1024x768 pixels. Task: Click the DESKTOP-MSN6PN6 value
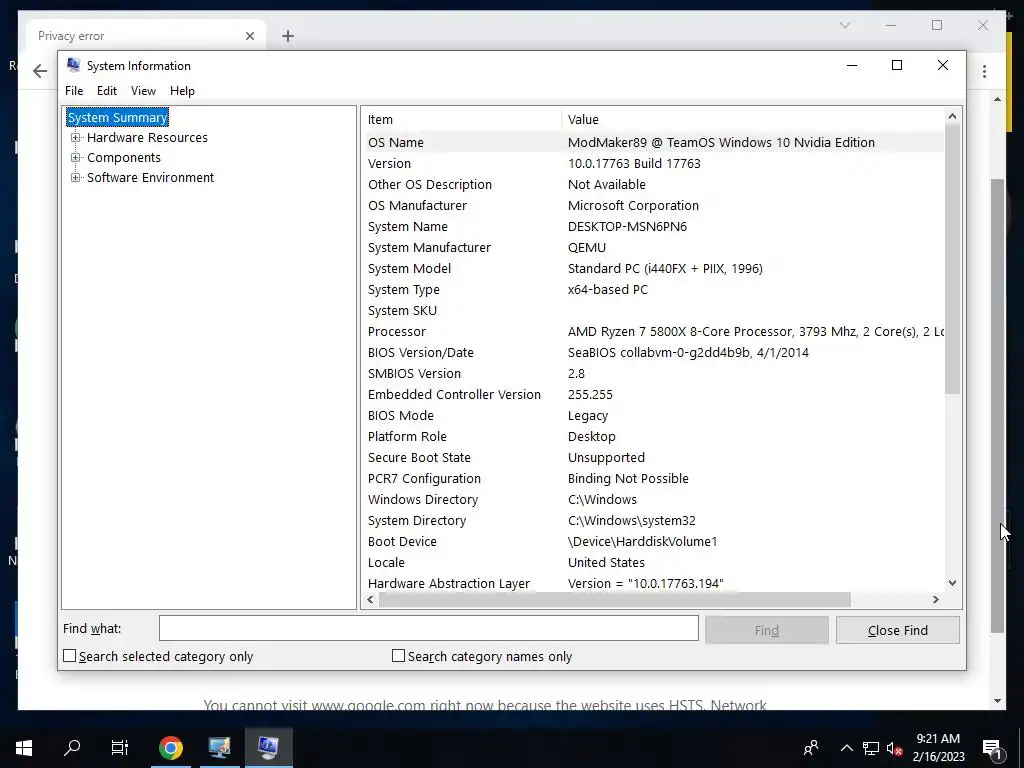pos(627,227)
